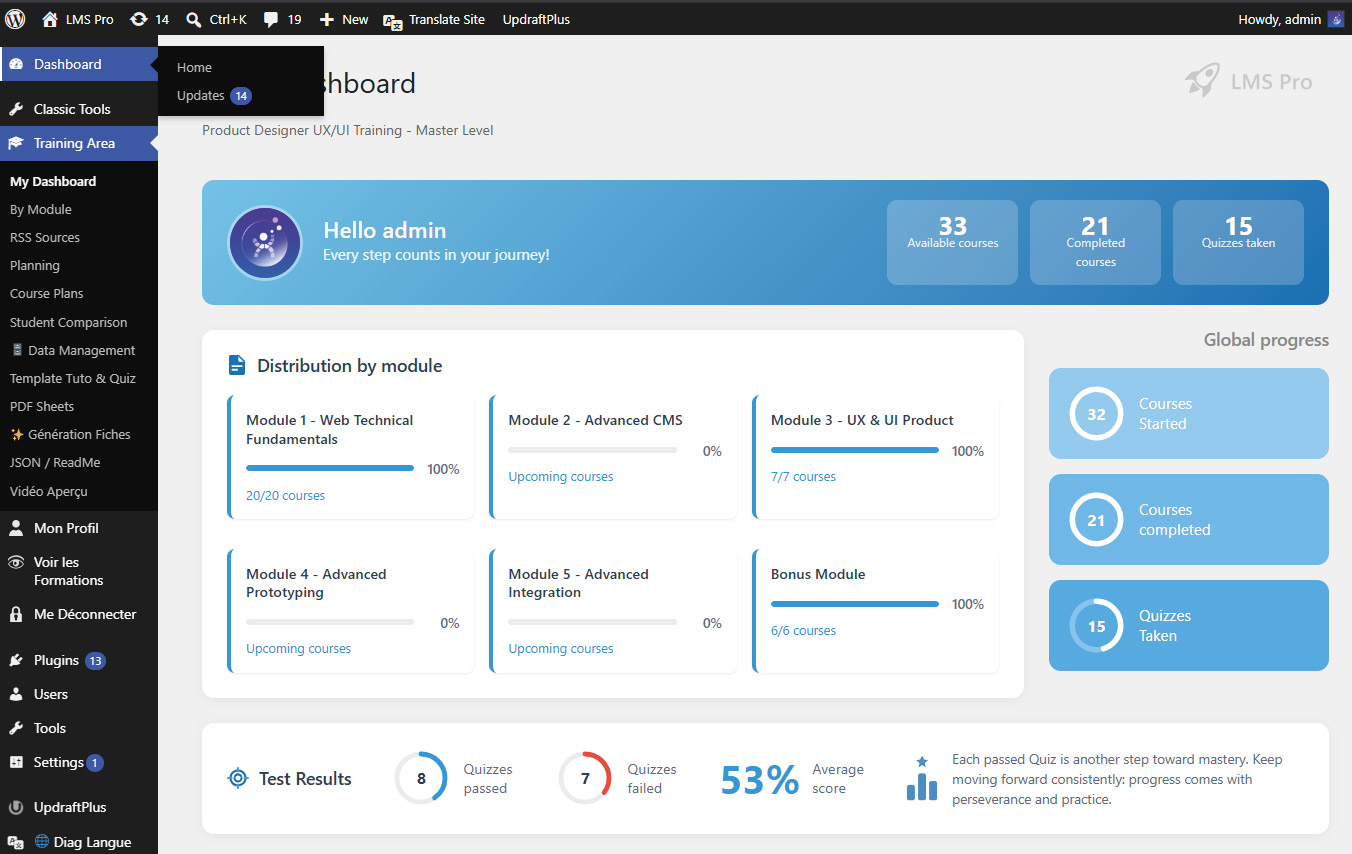Open PDF Sheets submenu item
This screenshot has height=854, width=1352.
click(42, 406)
